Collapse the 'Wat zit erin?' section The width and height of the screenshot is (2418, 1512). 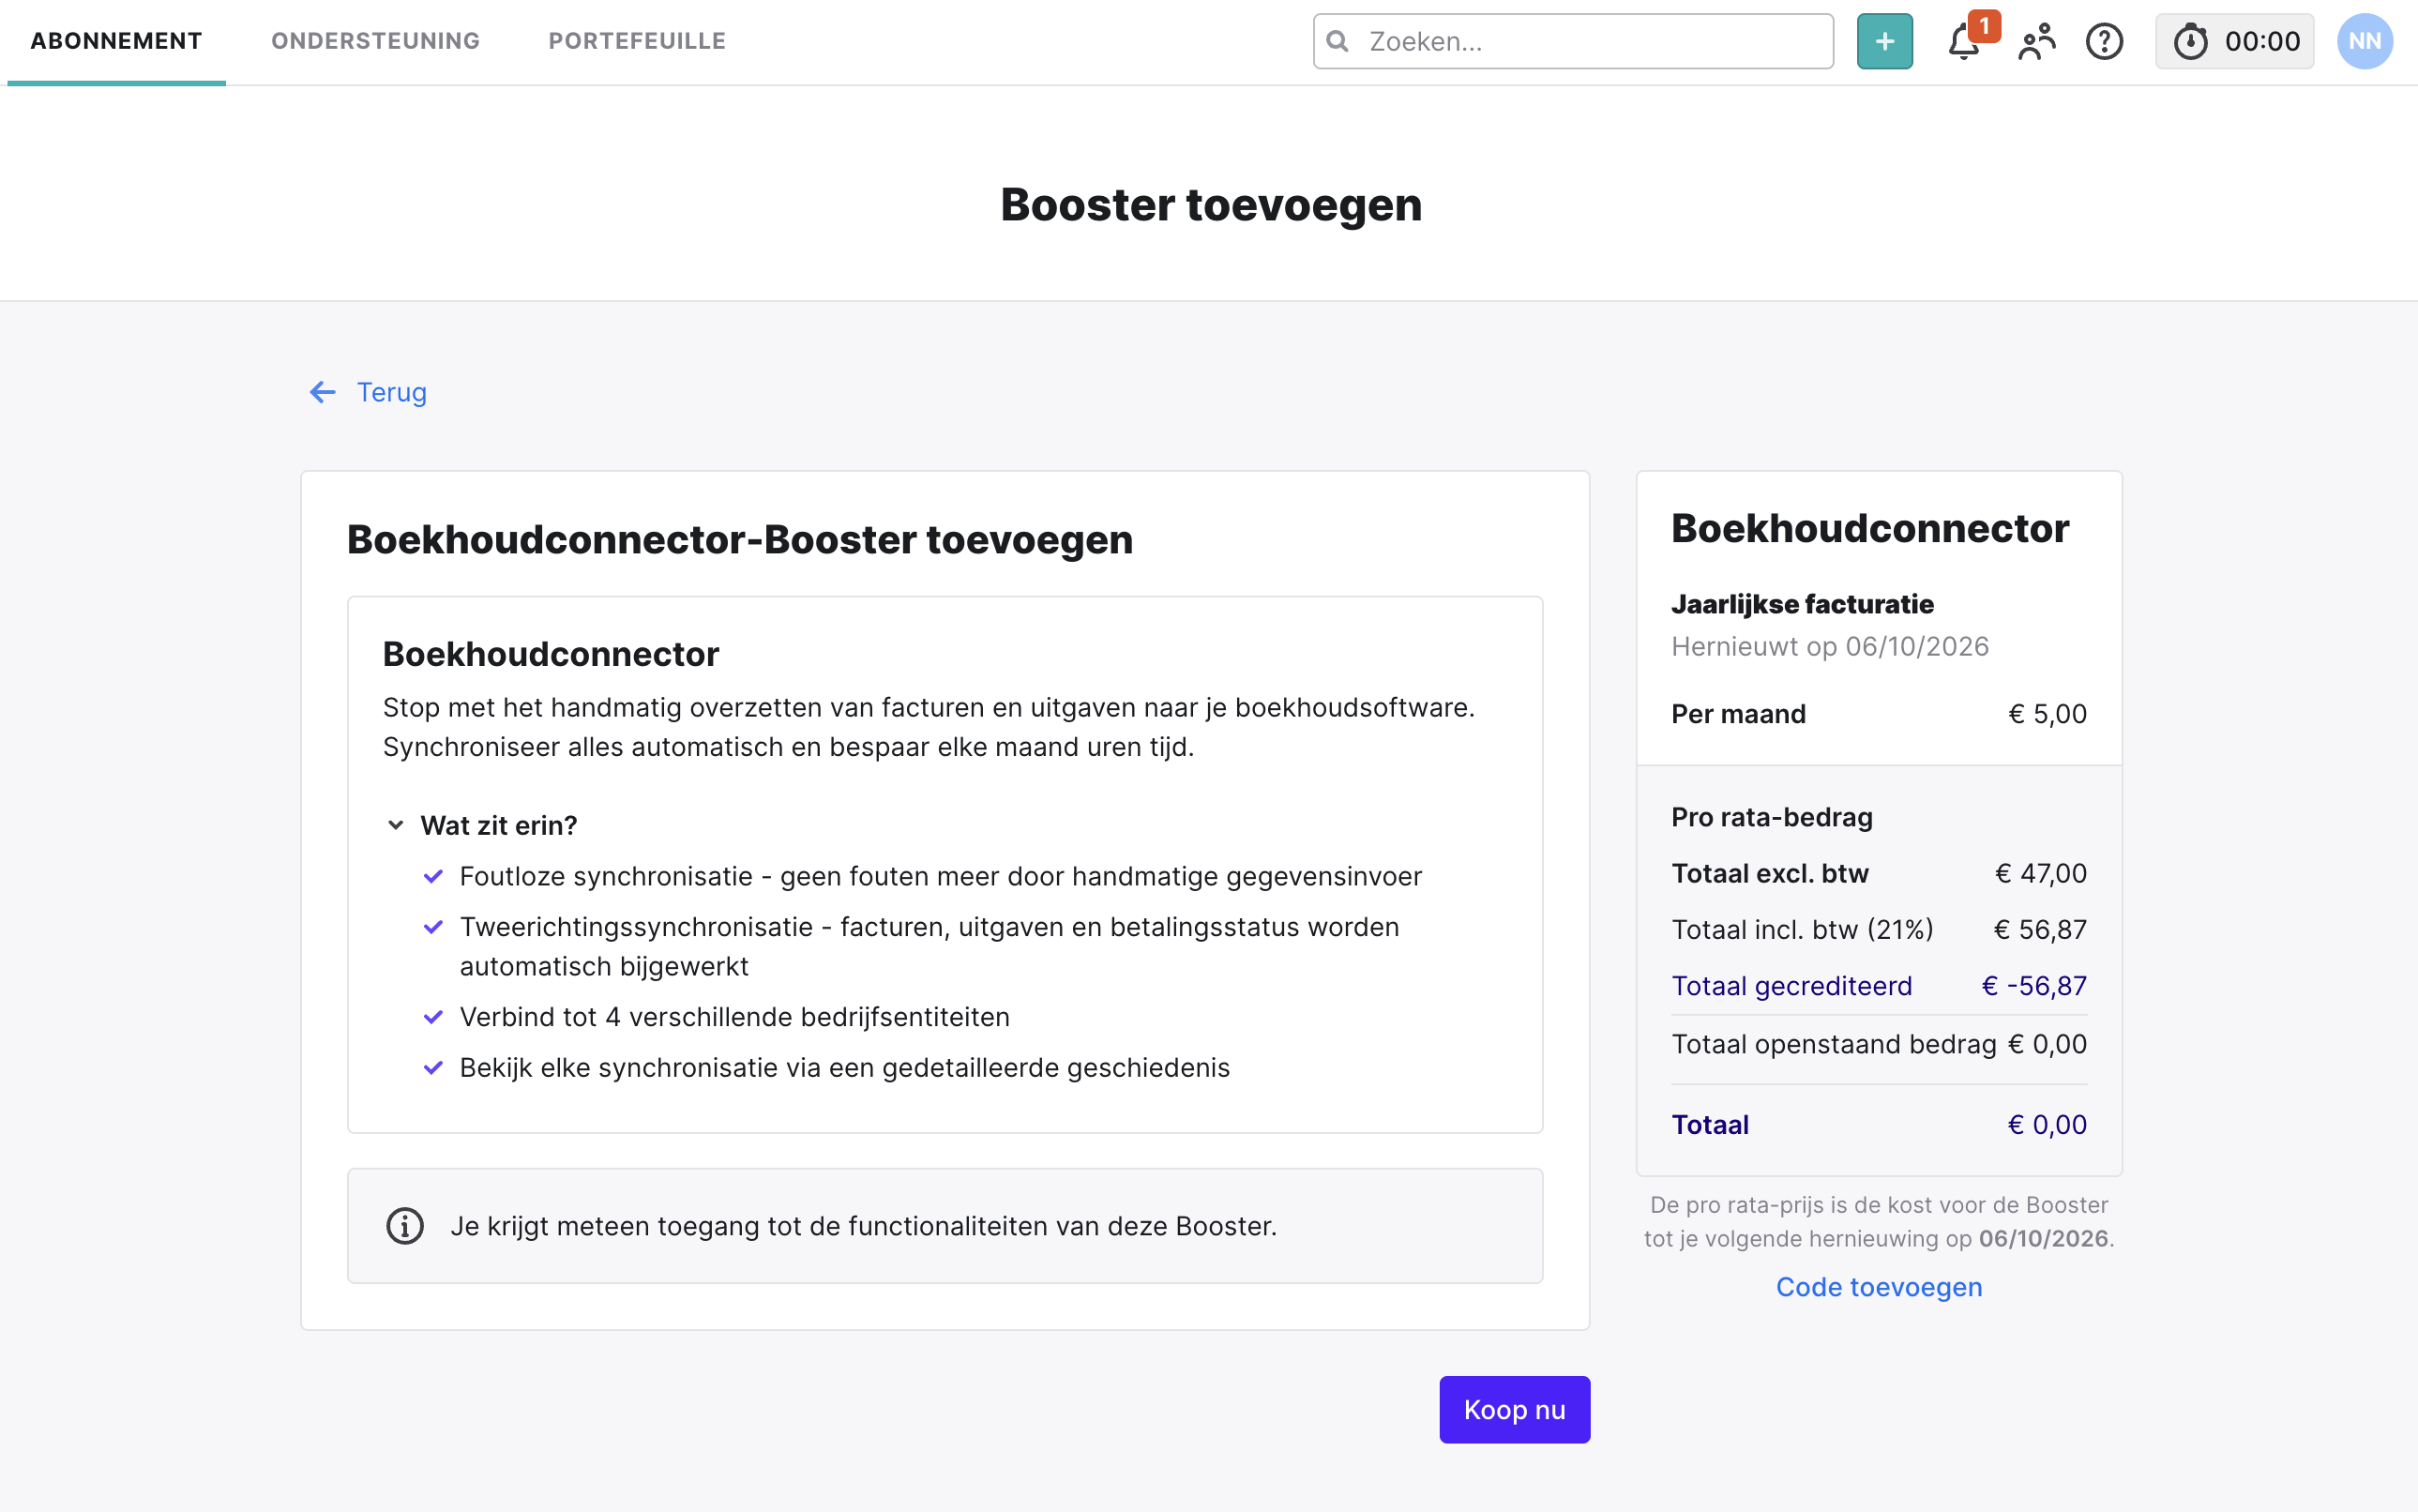coord(481,825)
